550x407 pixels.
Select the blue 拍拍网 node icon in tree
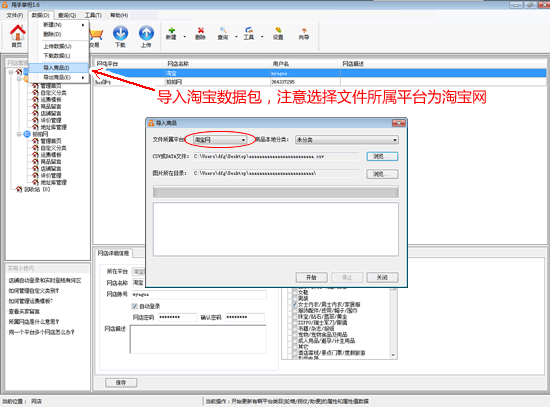pos(27,134)
